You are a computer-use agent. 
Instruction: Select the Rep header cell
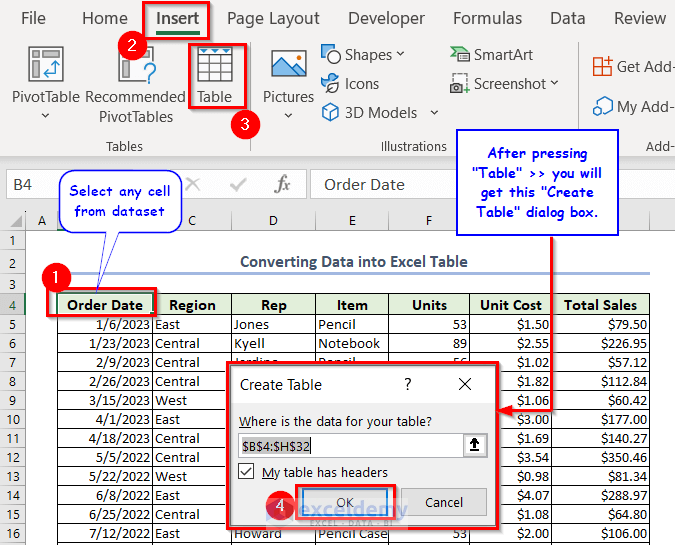pos(273,305)
